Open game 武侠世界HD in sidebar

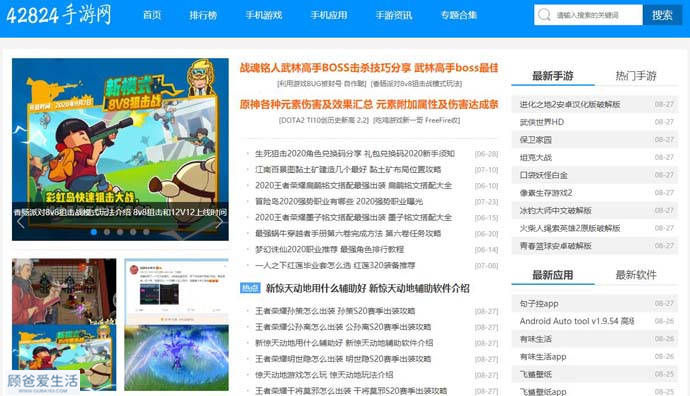542,122
